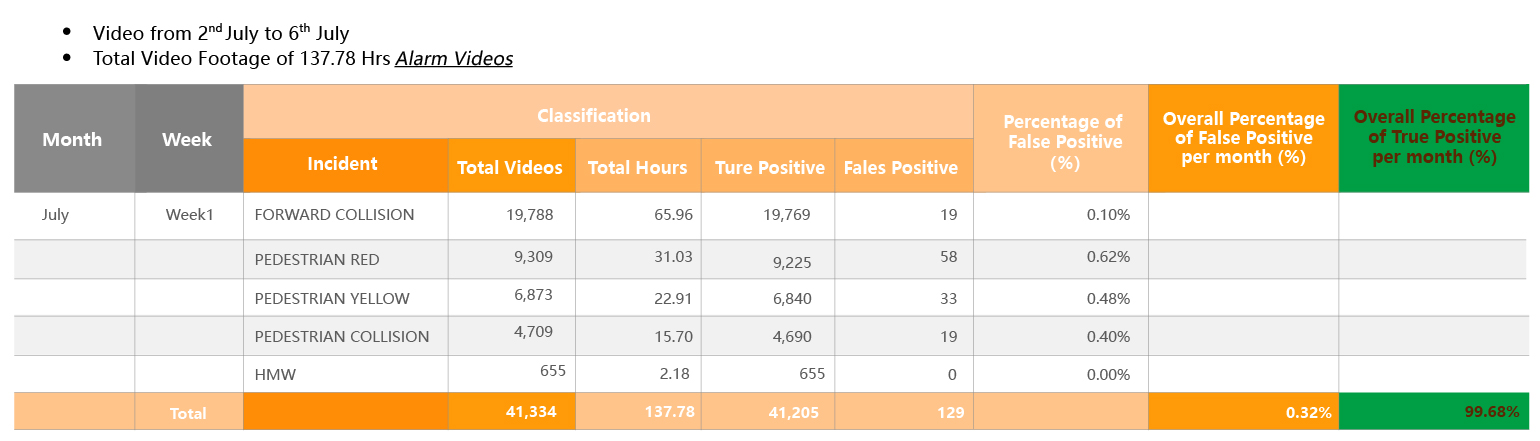Viewport: 1540px width, 441px height.
Task: Select the PEDESTRIAN YELLOW incident cell
Action: (332, 298)
